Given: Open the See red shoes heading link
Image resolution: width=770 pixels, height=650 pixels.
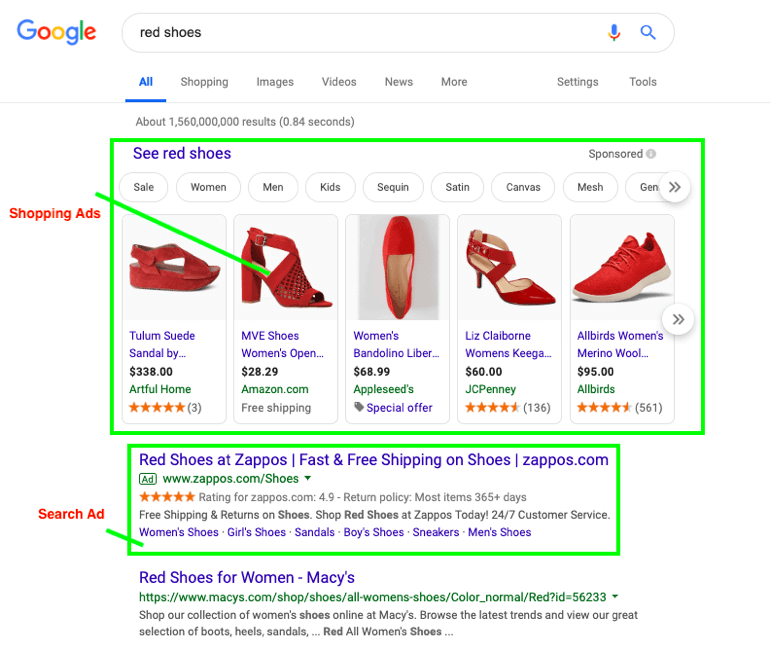Looking at the screenshot, I should click(182, 153).
